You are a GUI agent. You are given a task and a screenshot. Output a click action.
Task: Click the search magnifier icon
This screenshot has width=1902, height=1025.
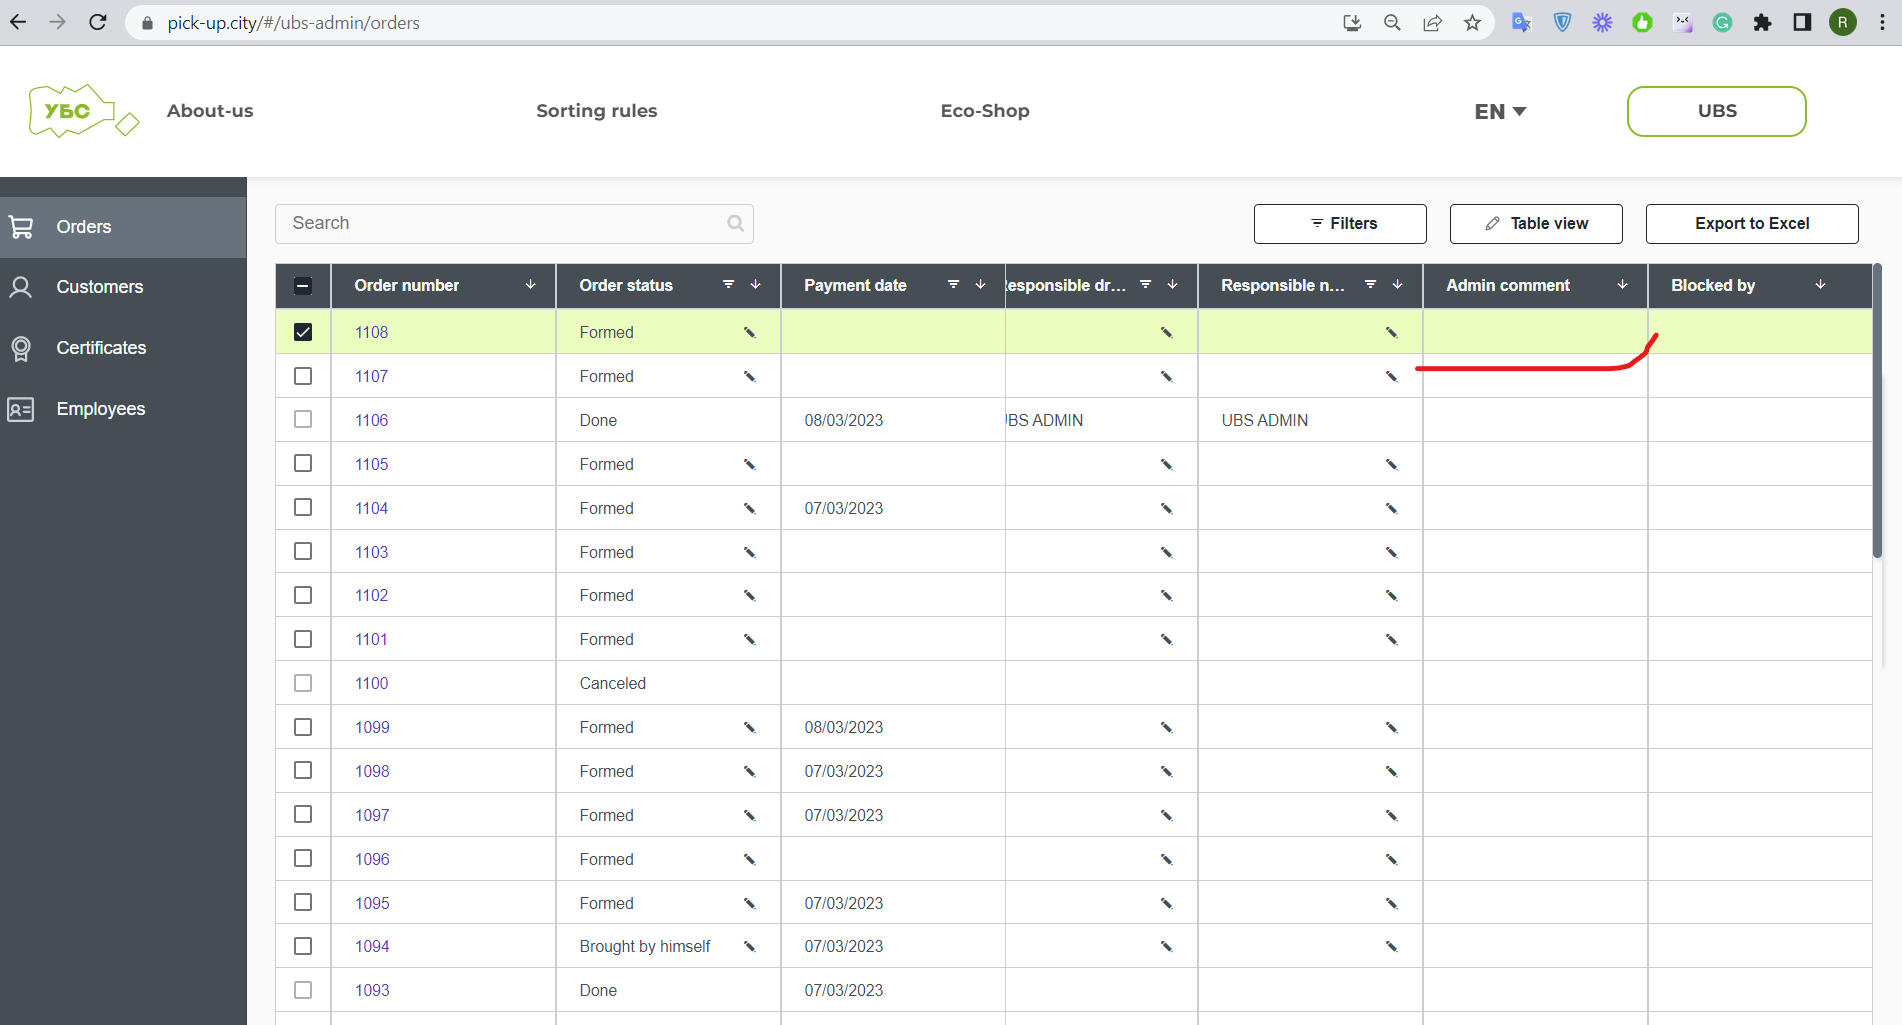736,223
